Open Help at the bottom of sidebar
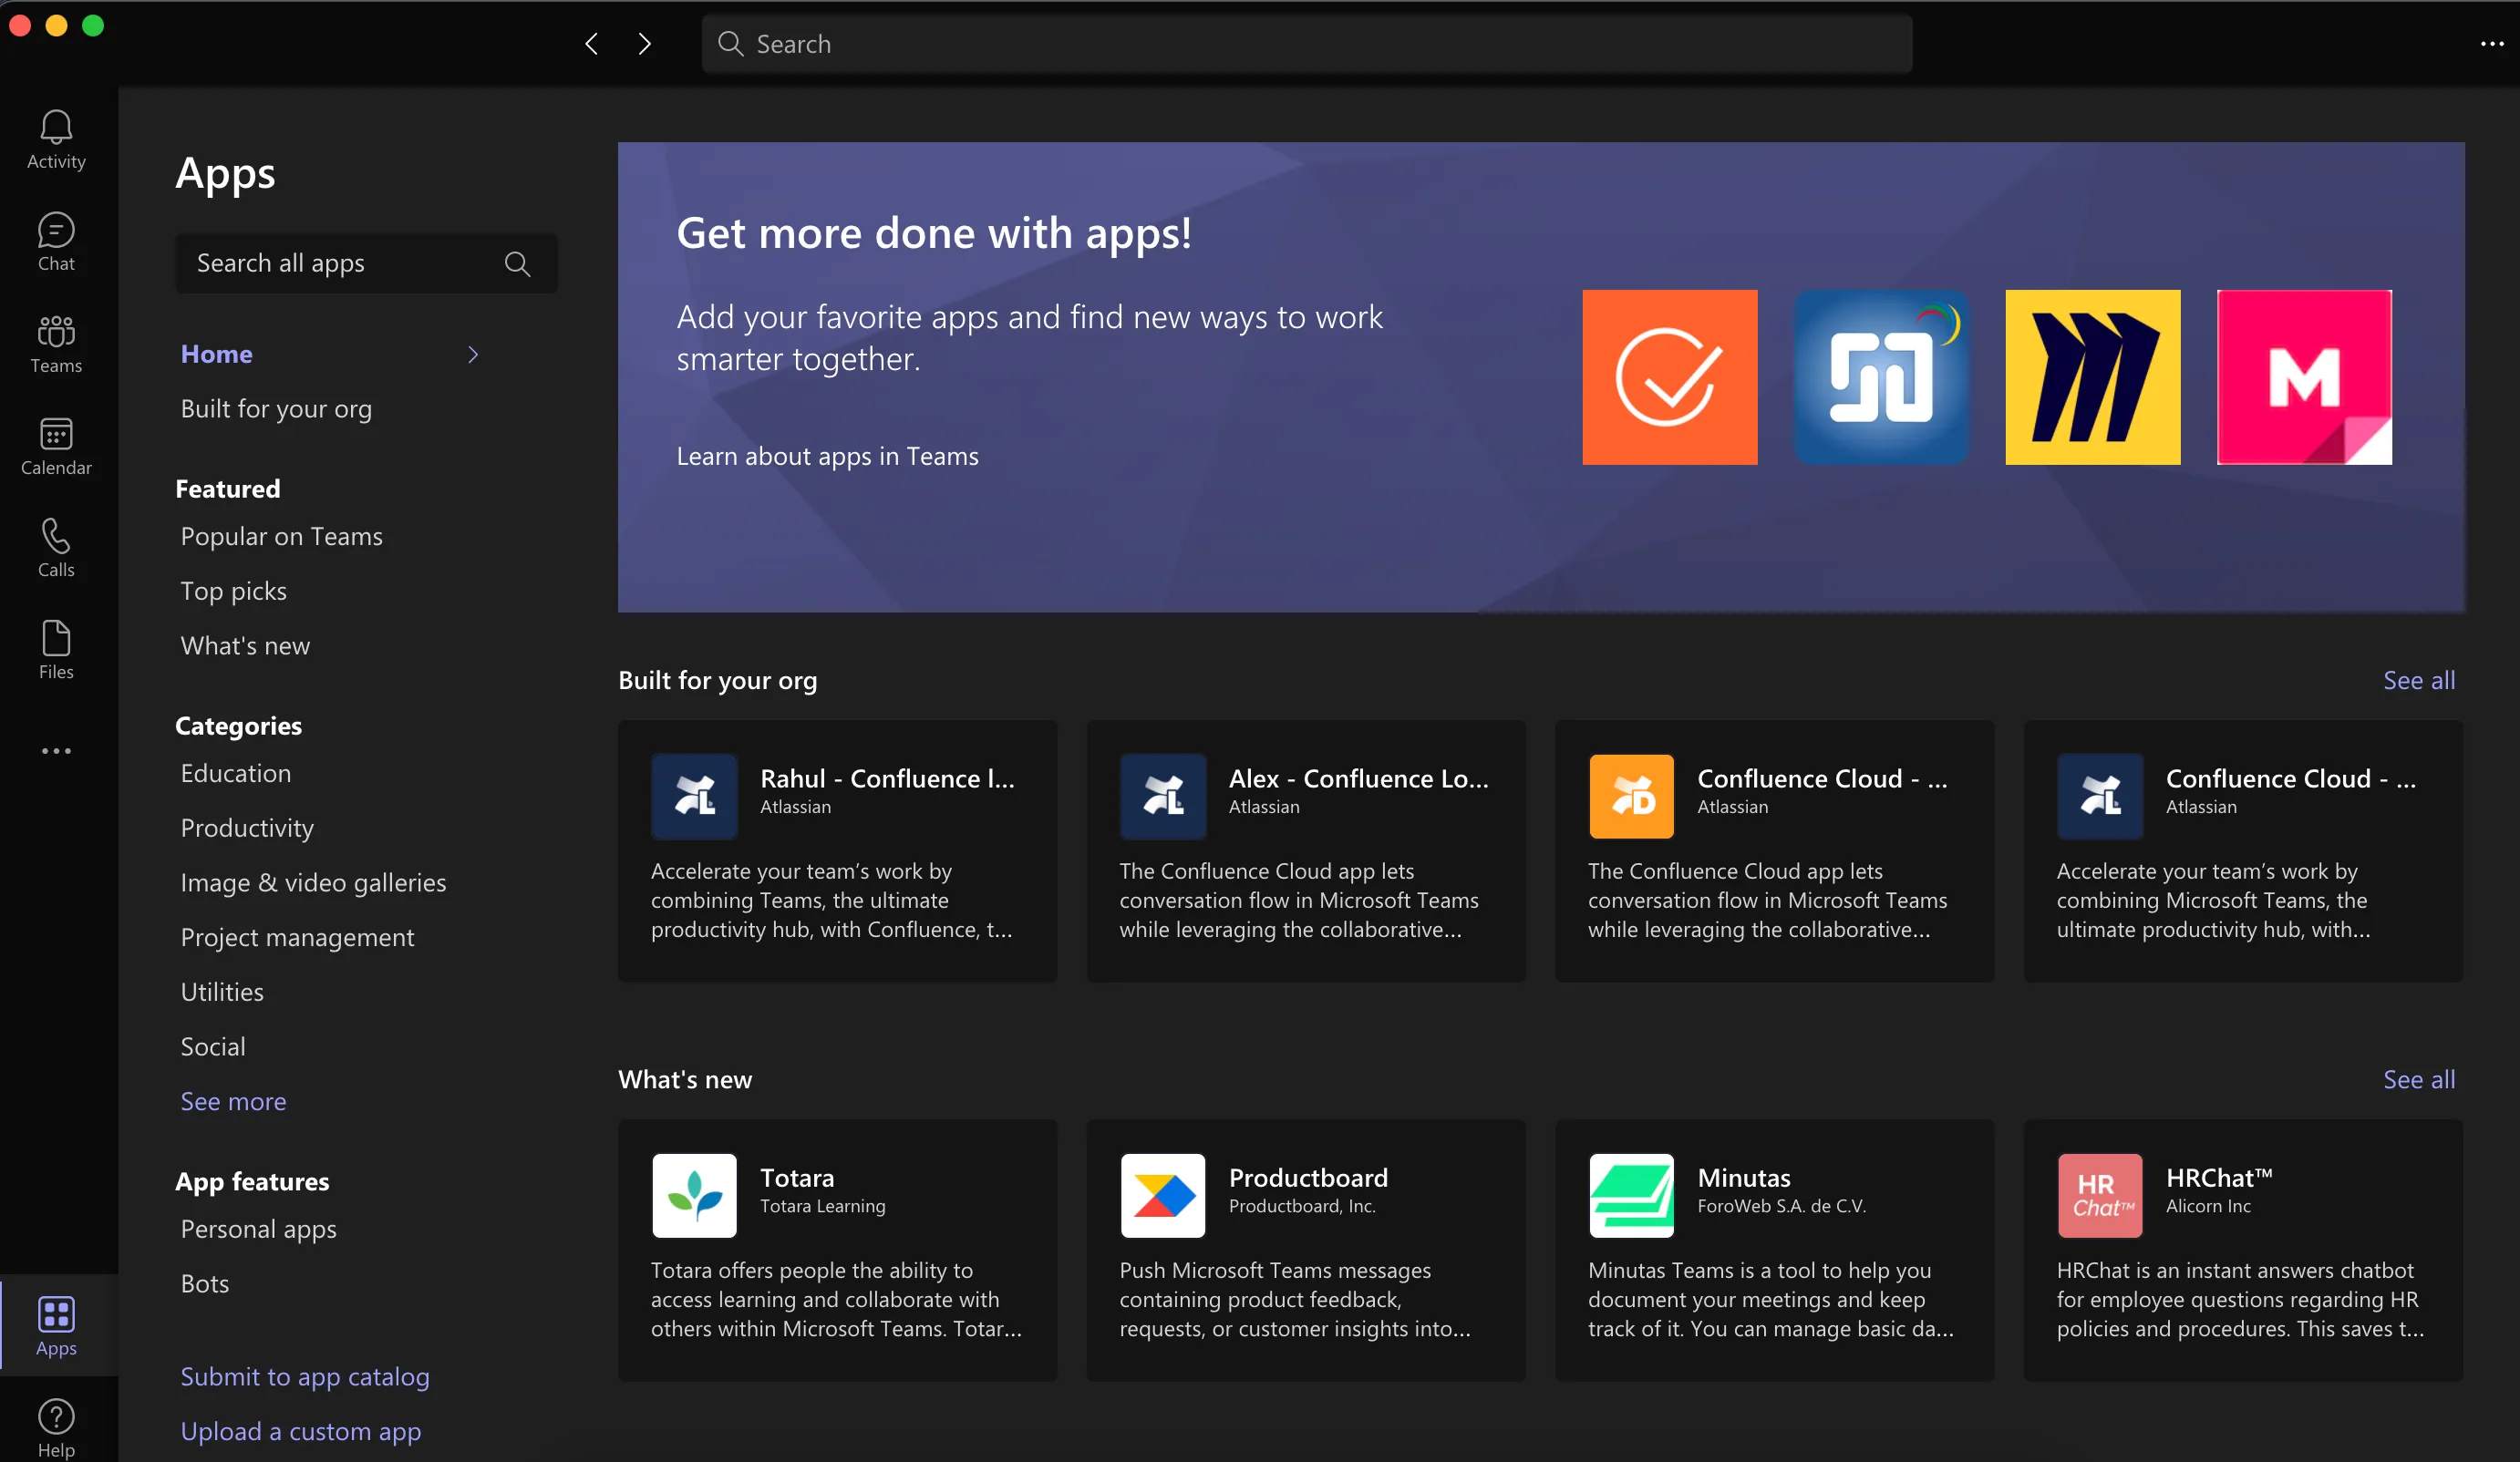 pyautogui.click(x=56, y=1427)
